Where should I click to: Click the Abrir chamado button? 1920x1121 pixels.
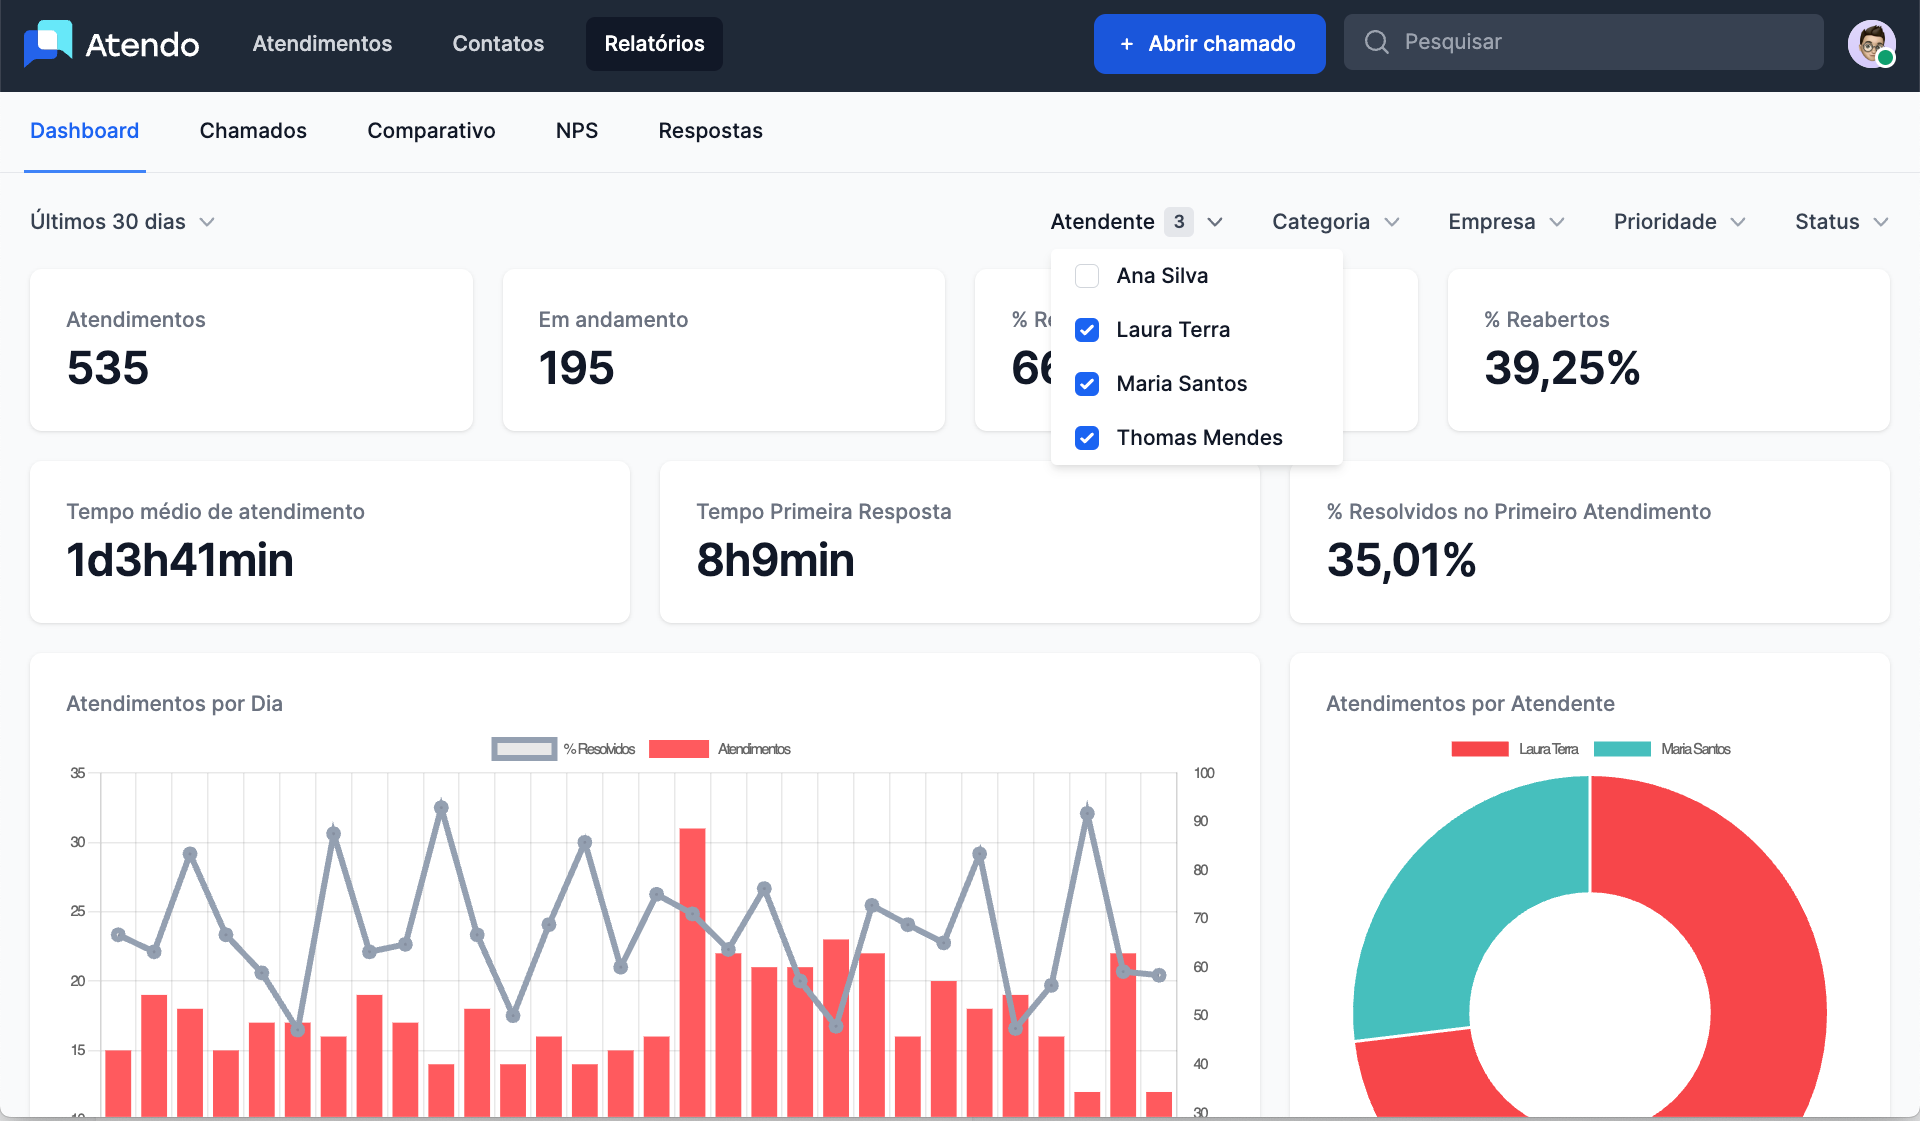[x=1209, y=44]
